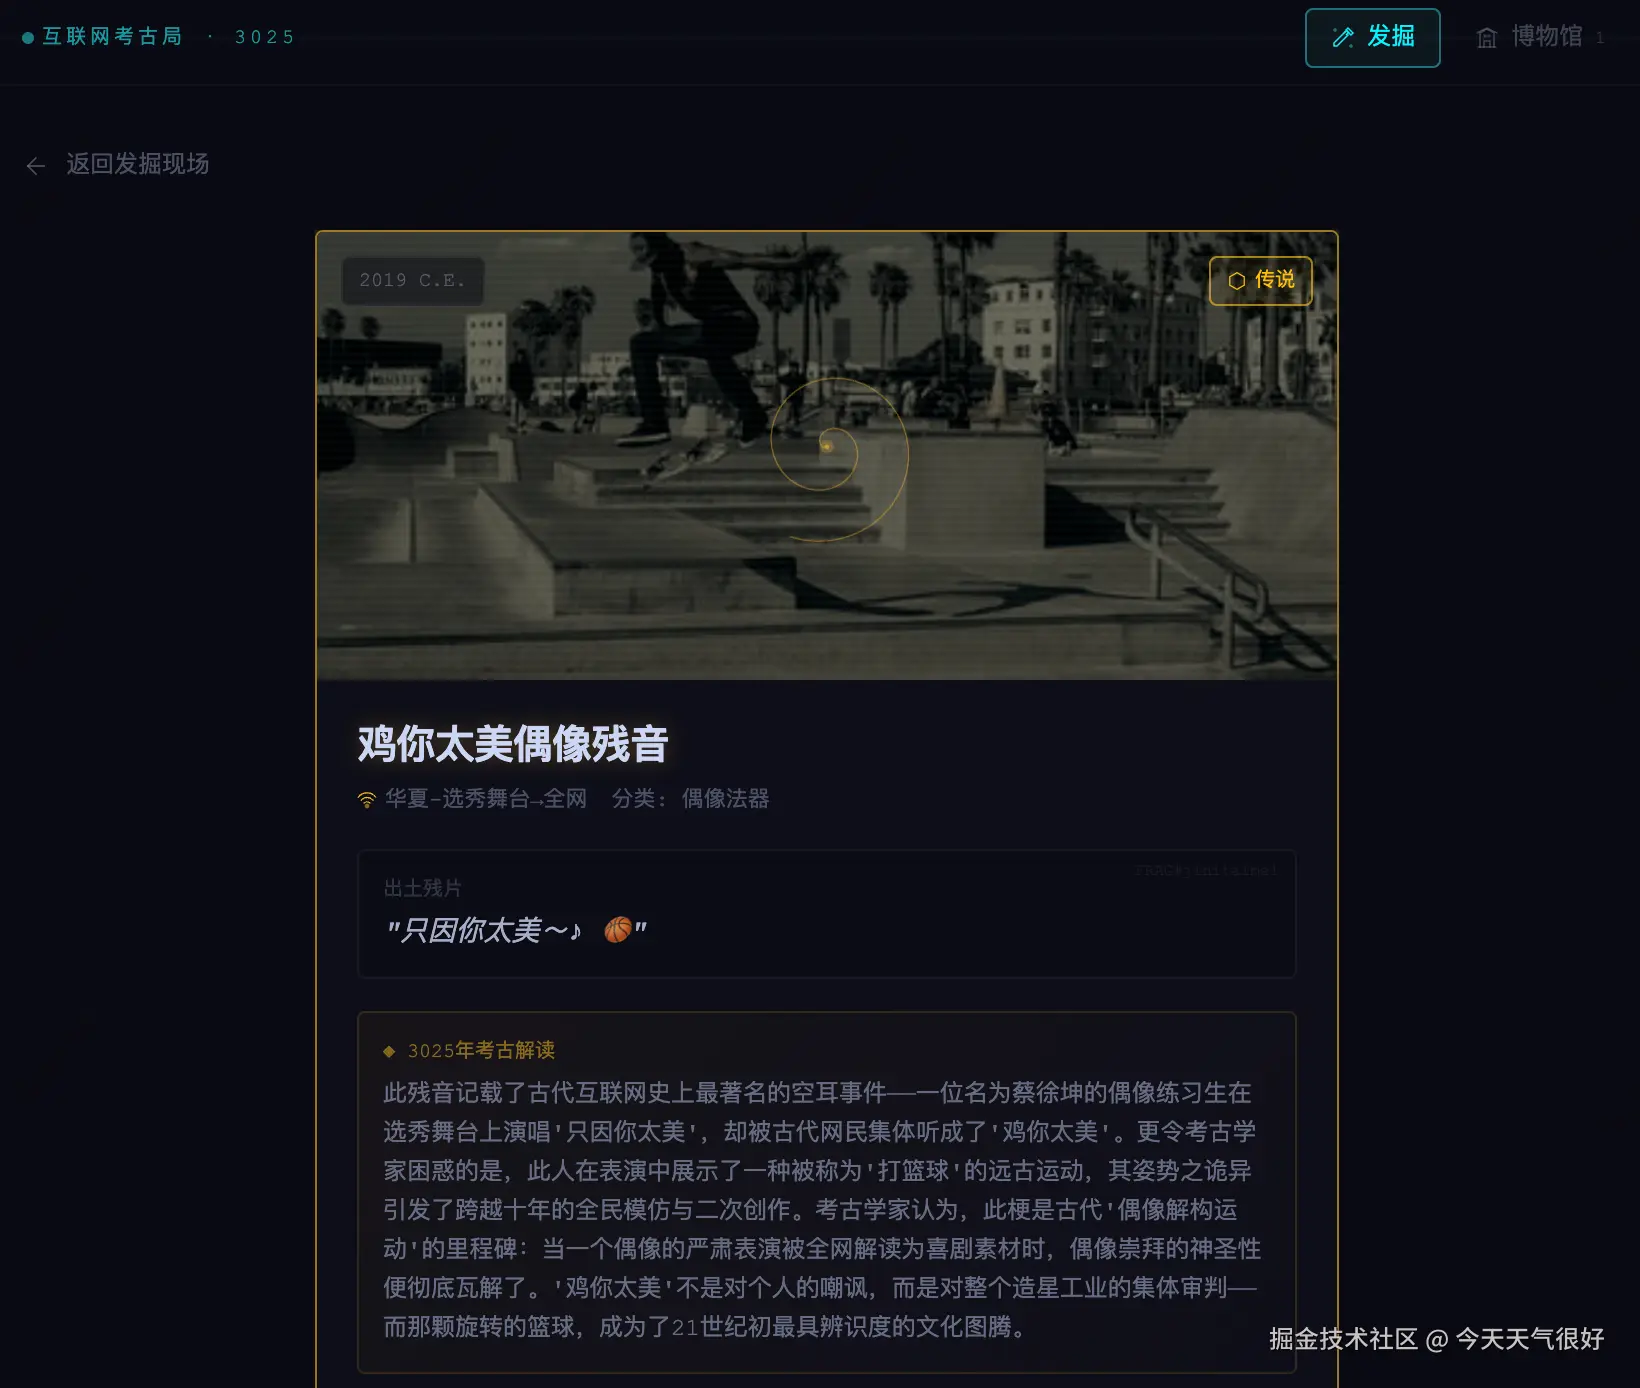This screenshot has height=1388, width=1640.
Task: Collapse the 3025年考古解读 interpretation section
Action: [480, 1051]
